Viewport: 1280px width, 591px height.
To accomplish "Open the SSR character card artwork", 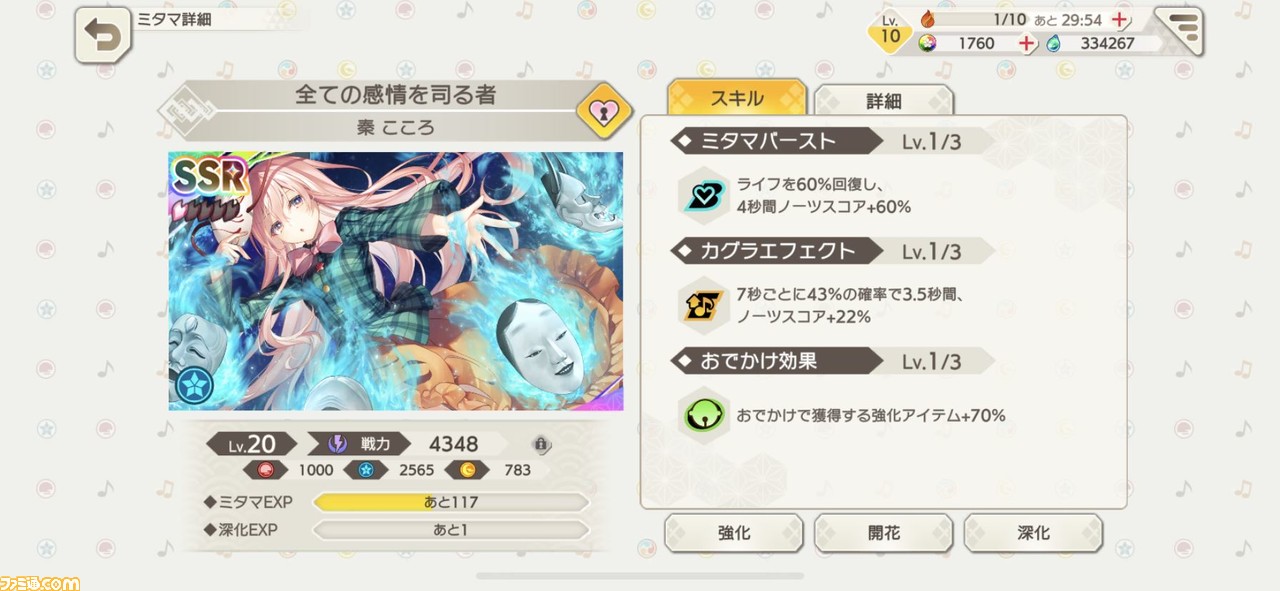I will pyautogui.click(x=396, y=281).
